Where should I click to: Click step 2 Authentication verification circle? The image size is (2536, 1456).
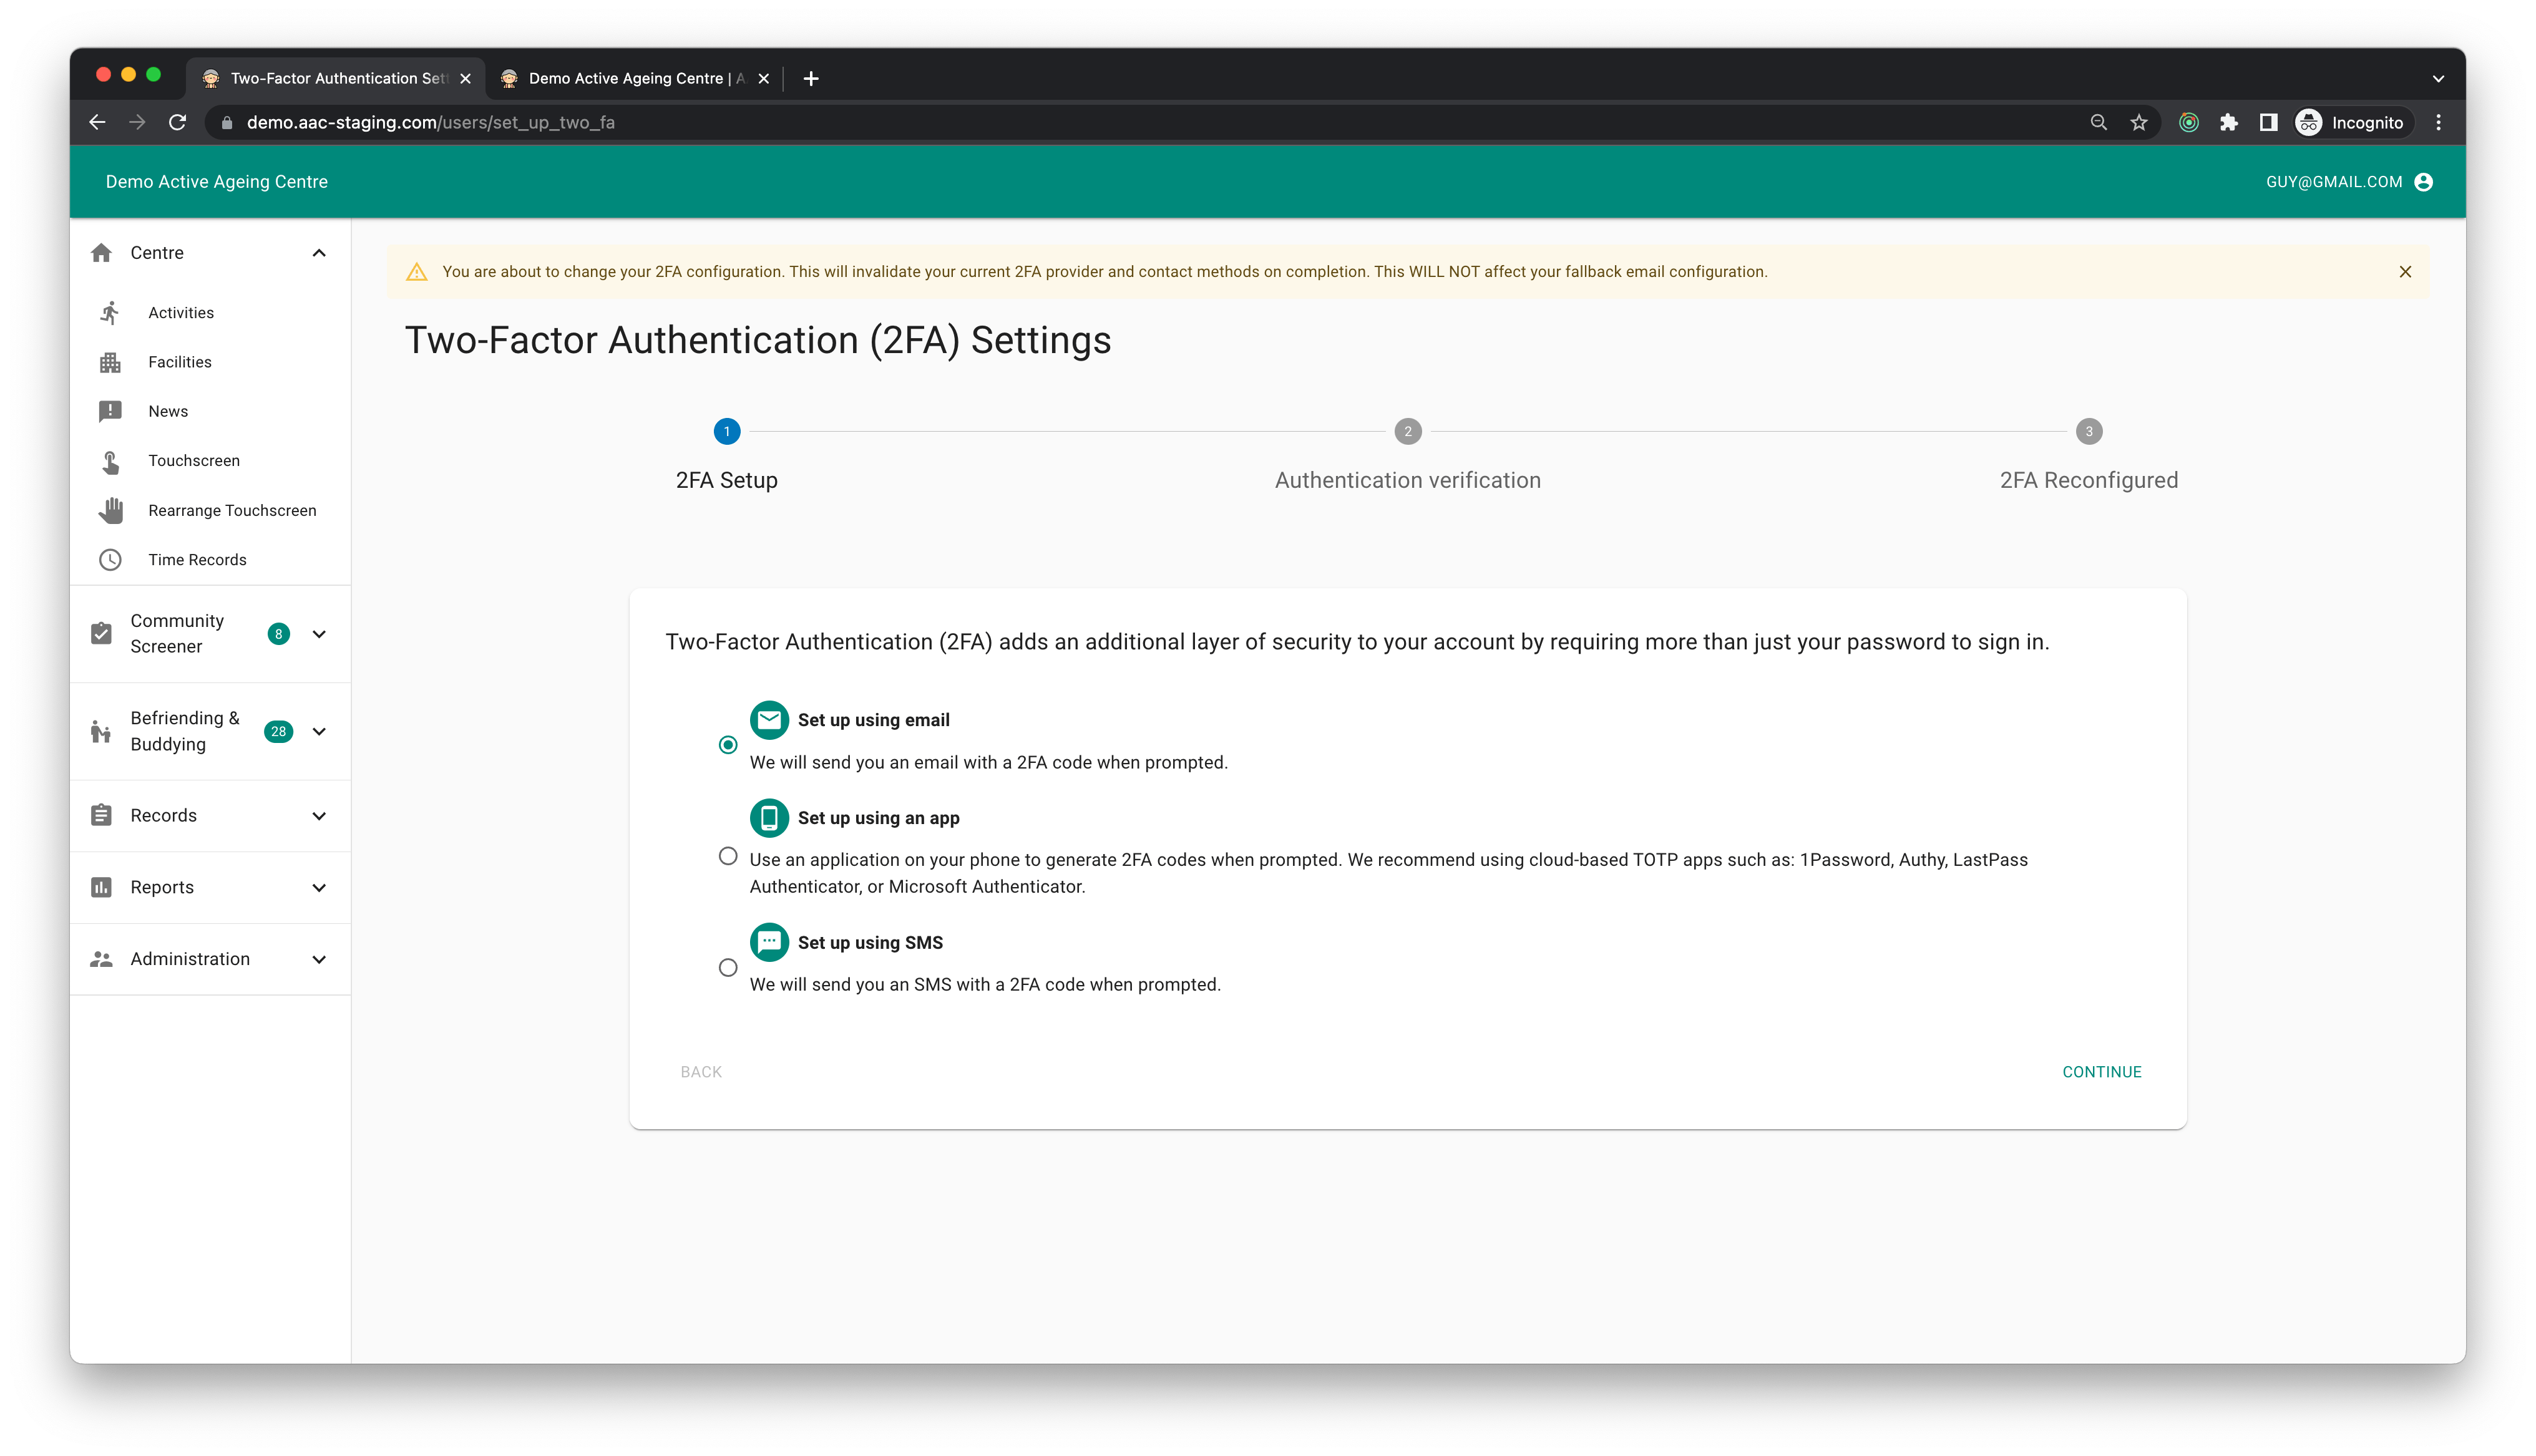[1407, 432]
